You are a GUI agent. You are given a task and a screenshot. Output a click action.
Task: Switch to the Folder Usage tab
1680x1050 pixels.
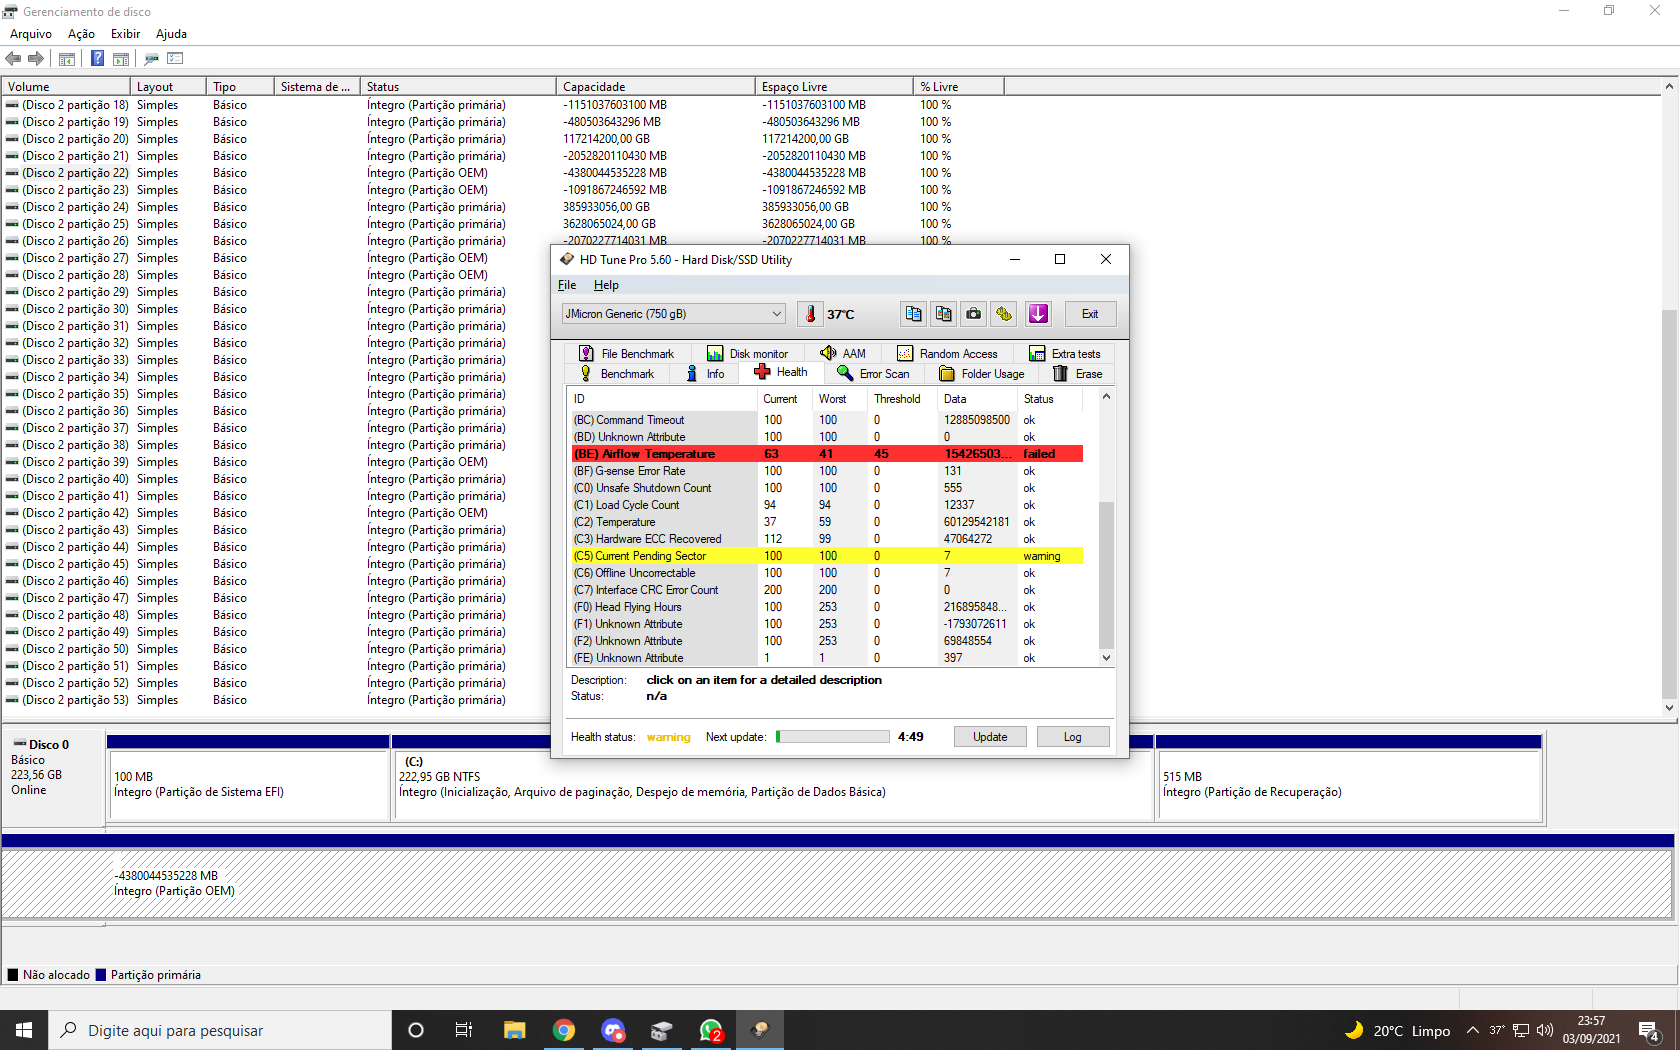[x=982, y=374]
